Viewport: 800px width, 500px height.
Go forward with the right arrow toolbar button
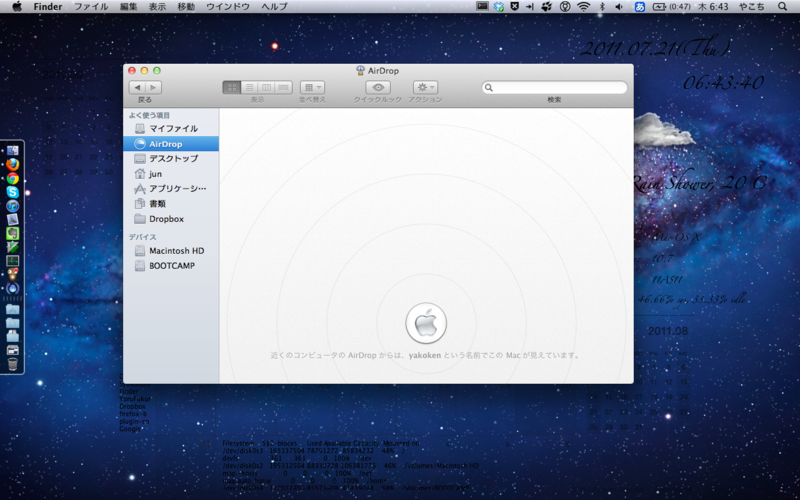pyautogui.click(x=154, y=87)
